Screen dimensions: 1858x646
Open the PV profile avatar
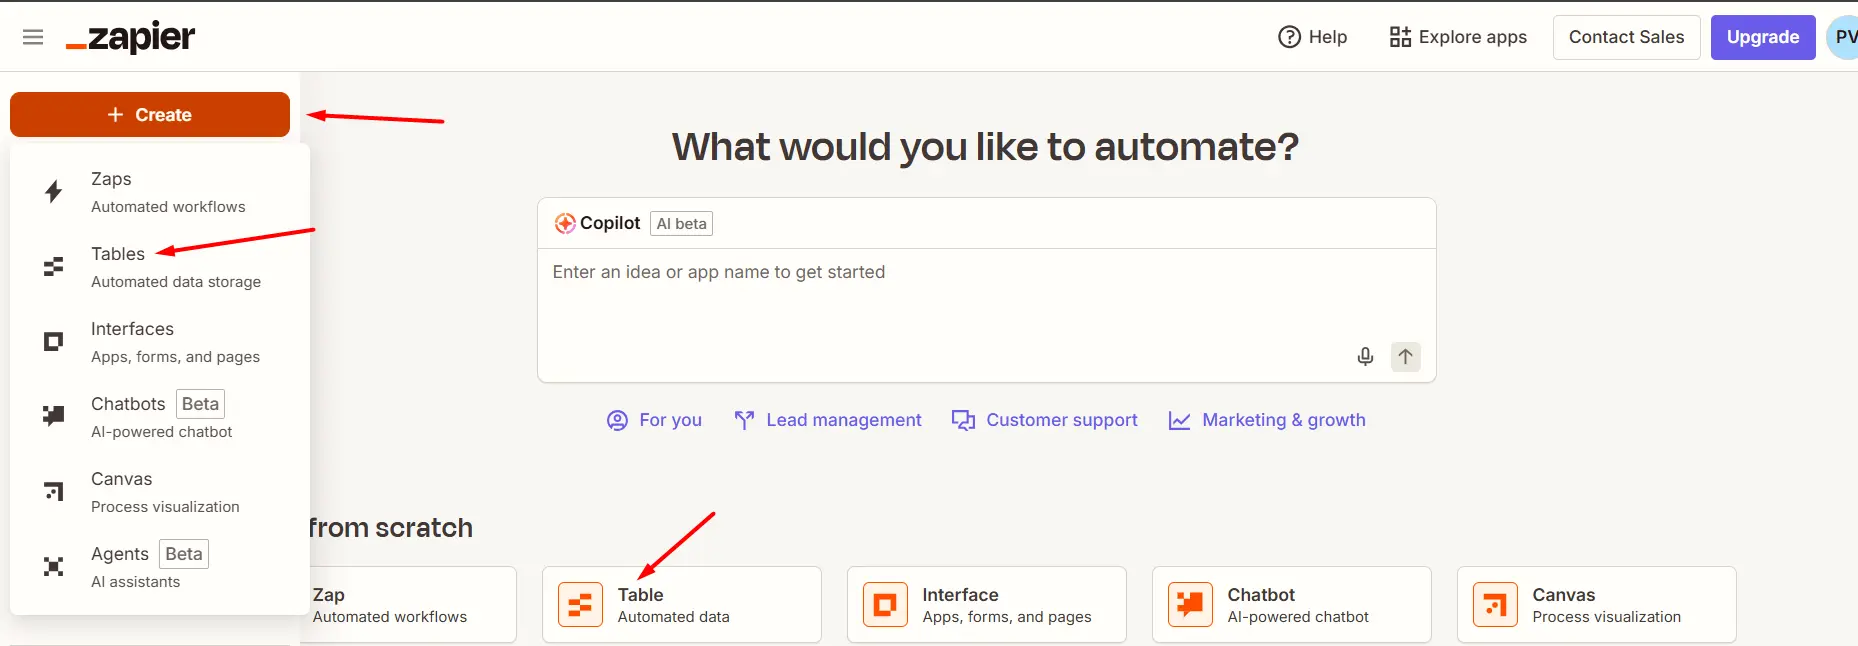[x=1843, y=37]
